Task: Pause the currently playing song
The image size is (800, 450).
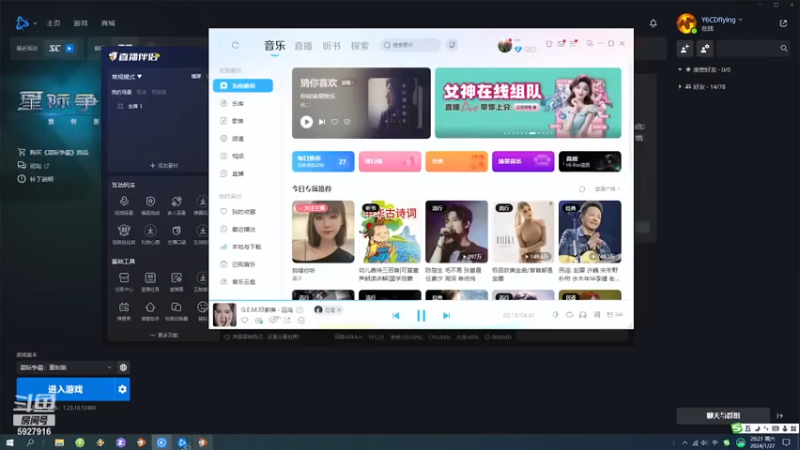Action: (x=421, y=316)
